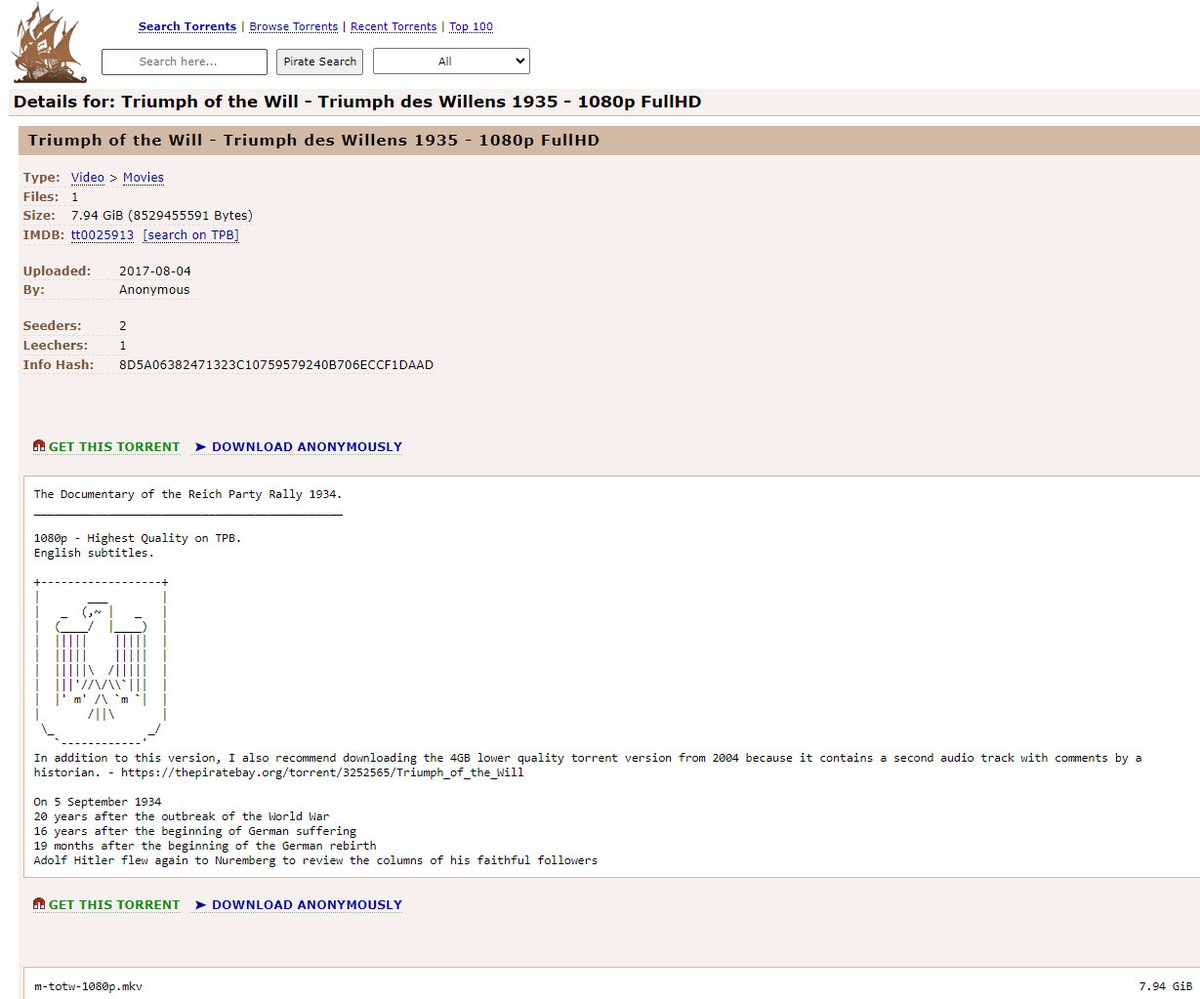
Task: Switch to Browse Torrents
Action: click(294, 26)
